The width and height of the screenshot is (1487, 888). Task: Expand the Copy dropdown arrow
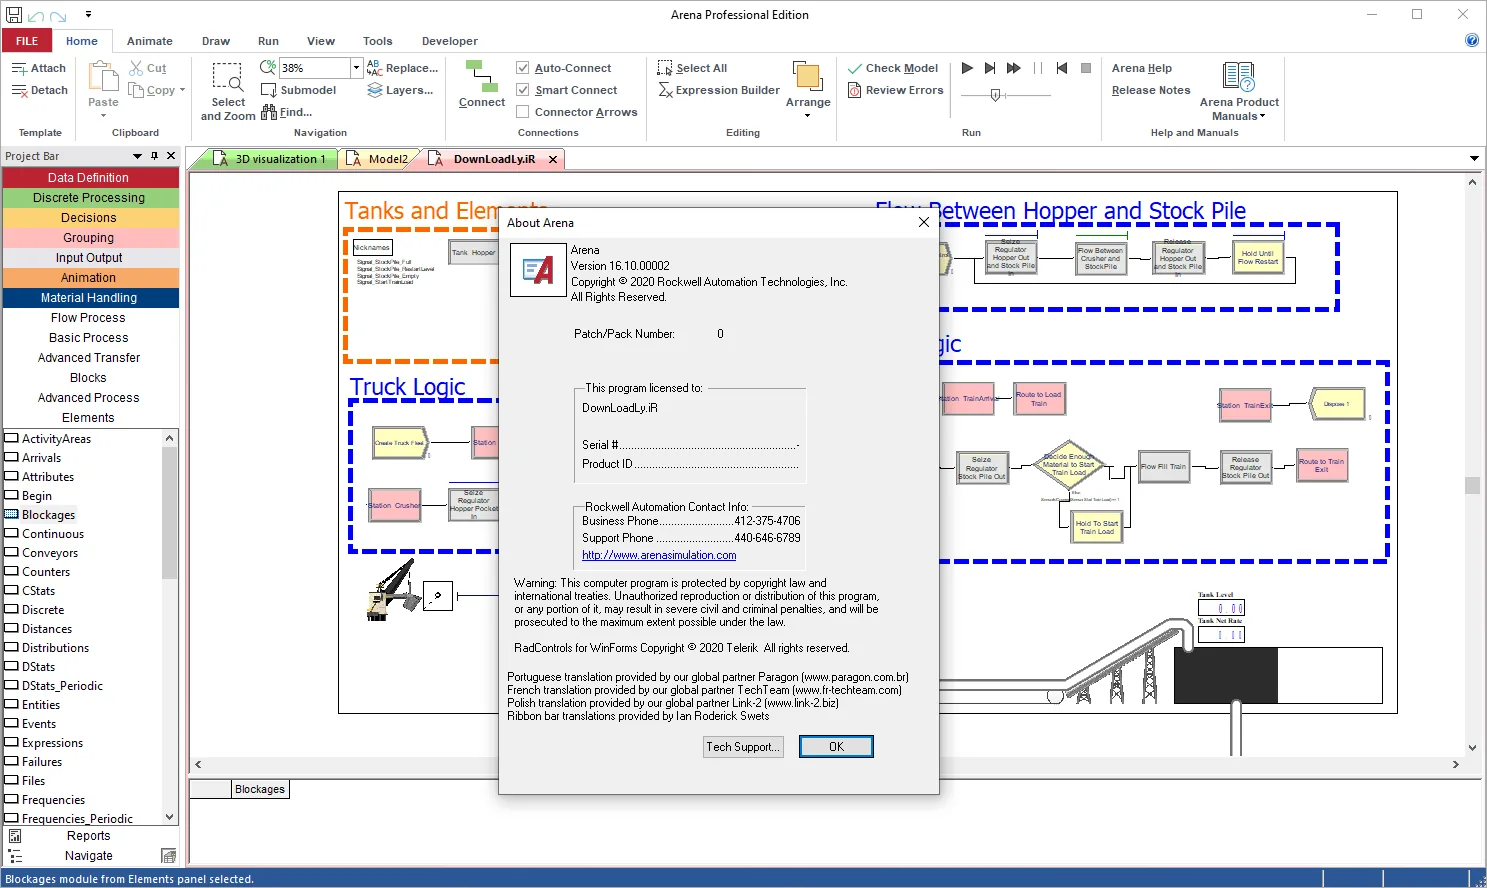182,90
